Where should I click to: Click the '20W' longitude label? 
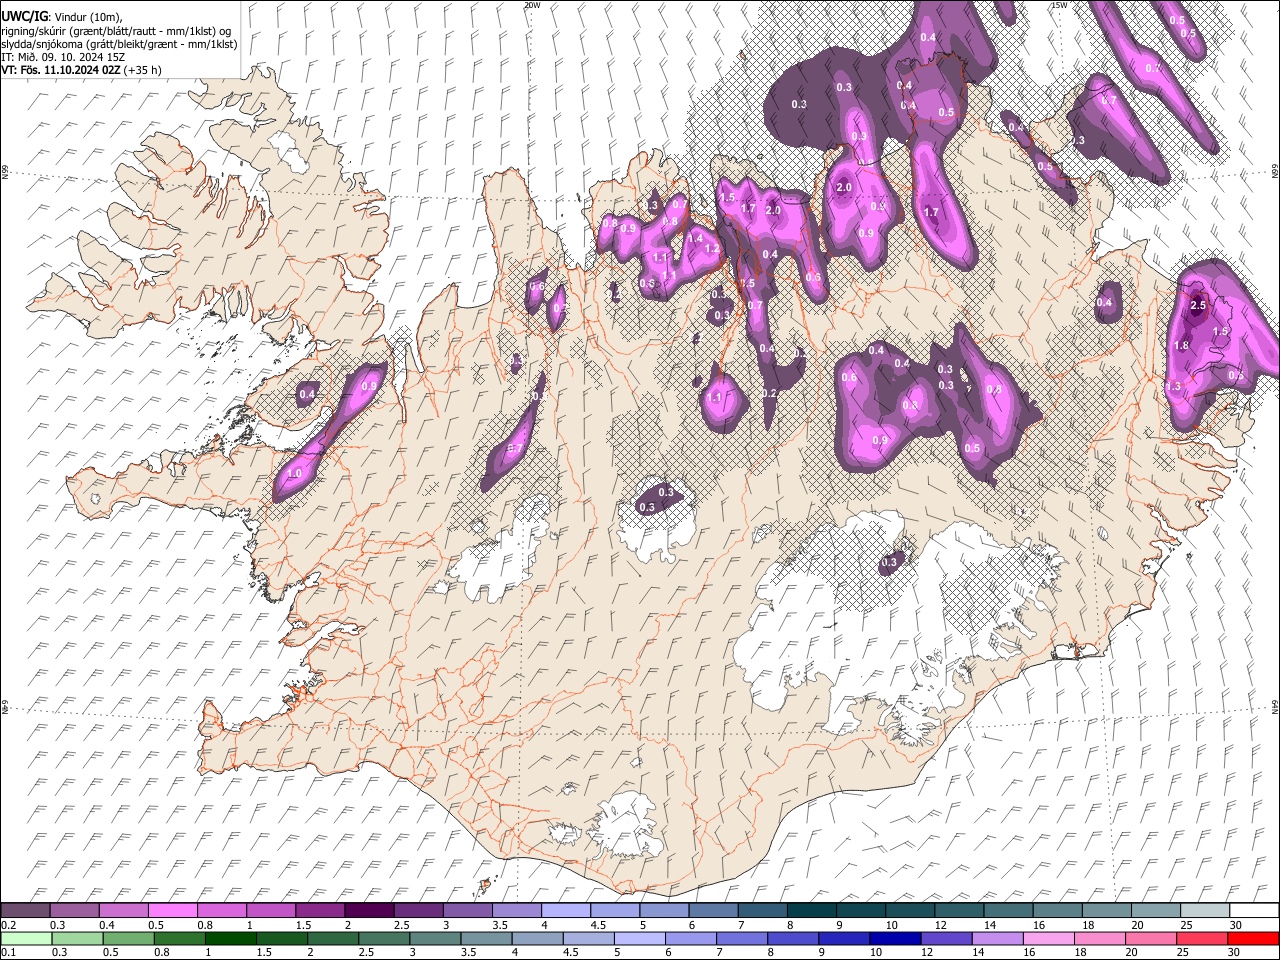point(532,5)
